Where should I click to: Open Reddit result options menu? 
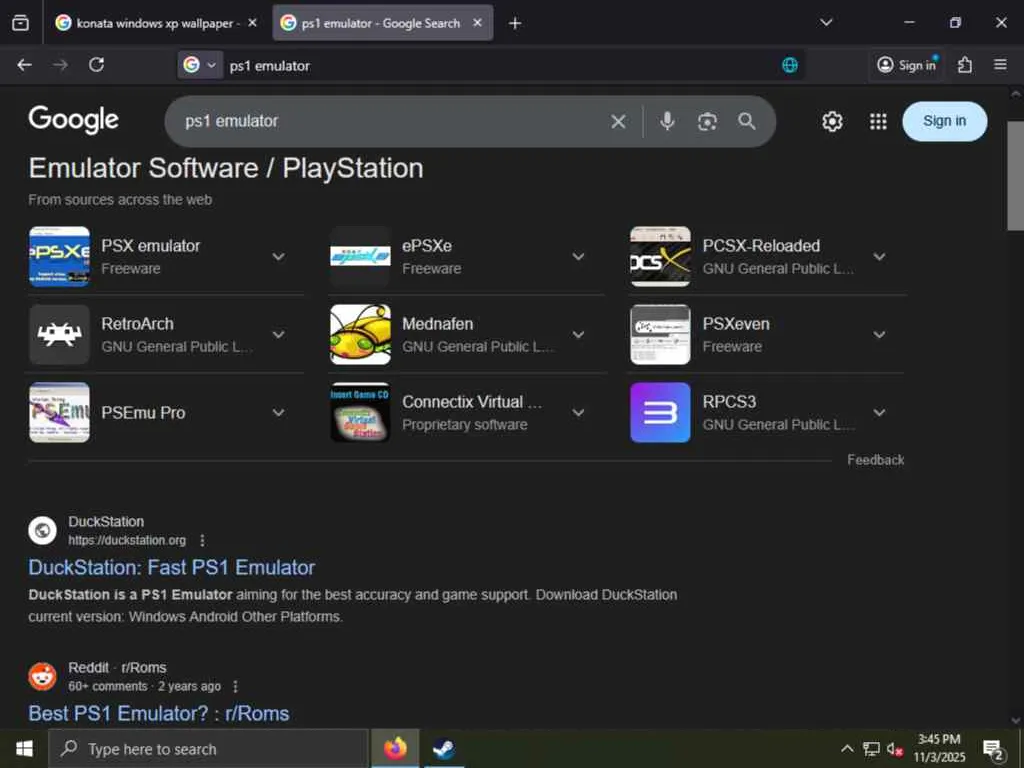[235, 686]
